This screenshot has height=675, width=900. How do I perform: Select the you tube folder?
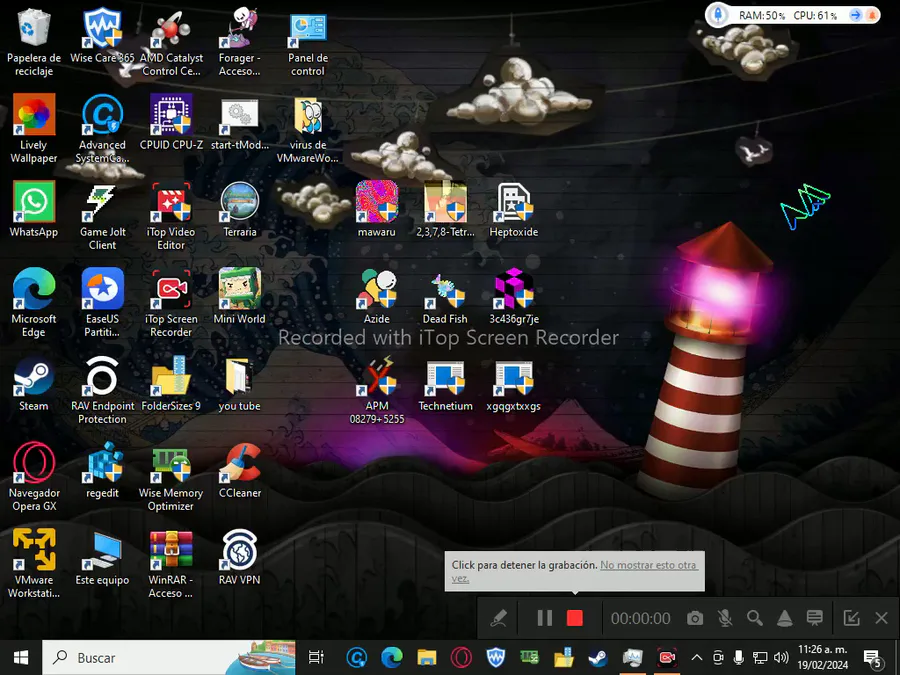[x=239, y=383]
